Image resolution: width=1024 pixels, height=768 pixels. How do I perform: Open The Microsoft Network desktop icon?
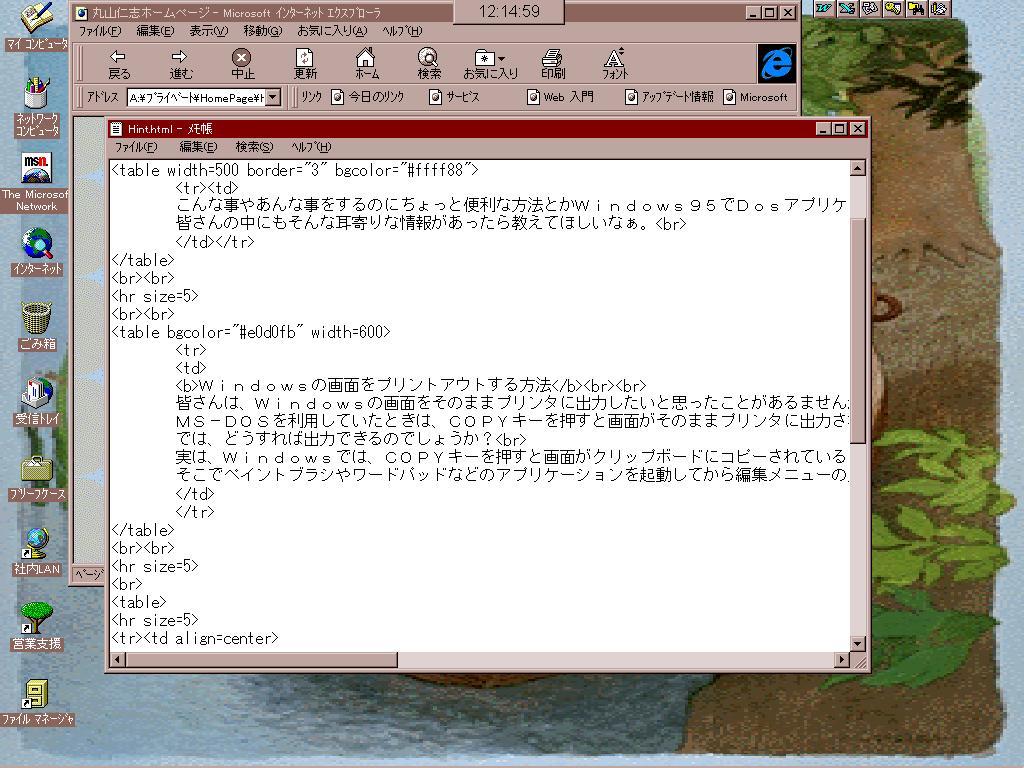point(35,182)
